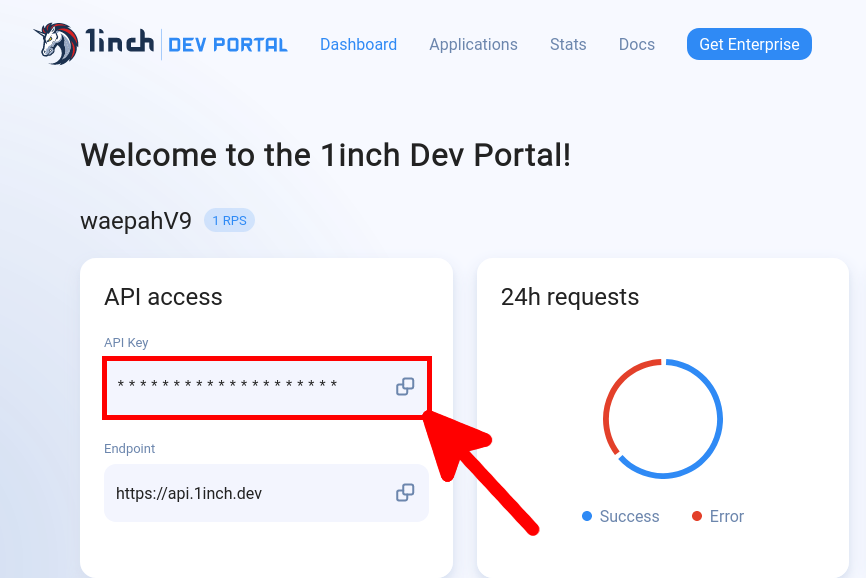This screenshot has width=866, height=578.
Task: Click the blue Success legend dot
Action: pos(586,516)
